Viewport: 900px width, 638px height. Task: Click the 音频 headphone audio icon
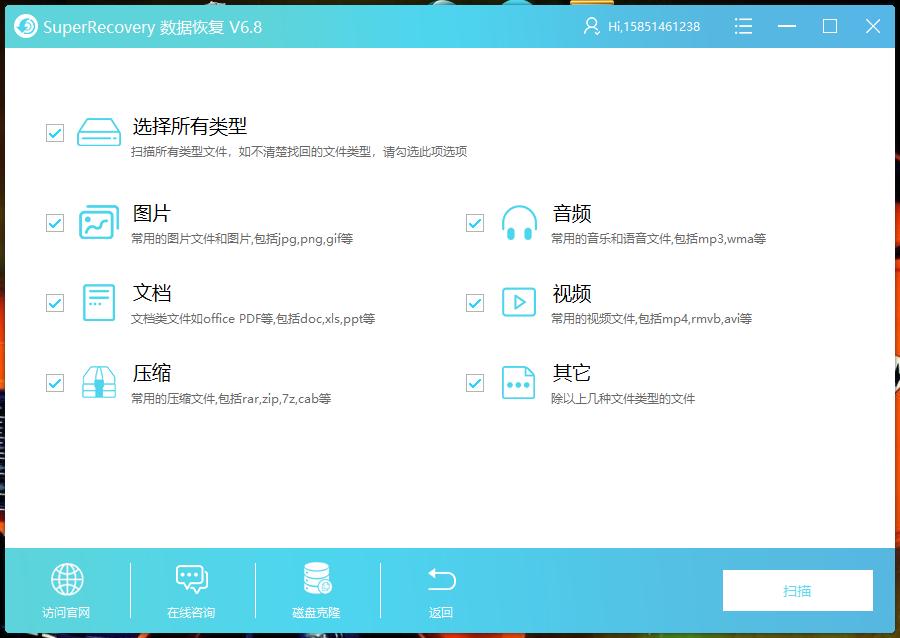518,222
